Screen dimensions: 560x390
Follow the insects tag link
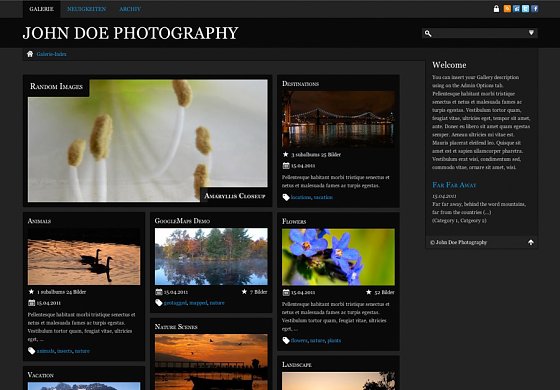65,351
